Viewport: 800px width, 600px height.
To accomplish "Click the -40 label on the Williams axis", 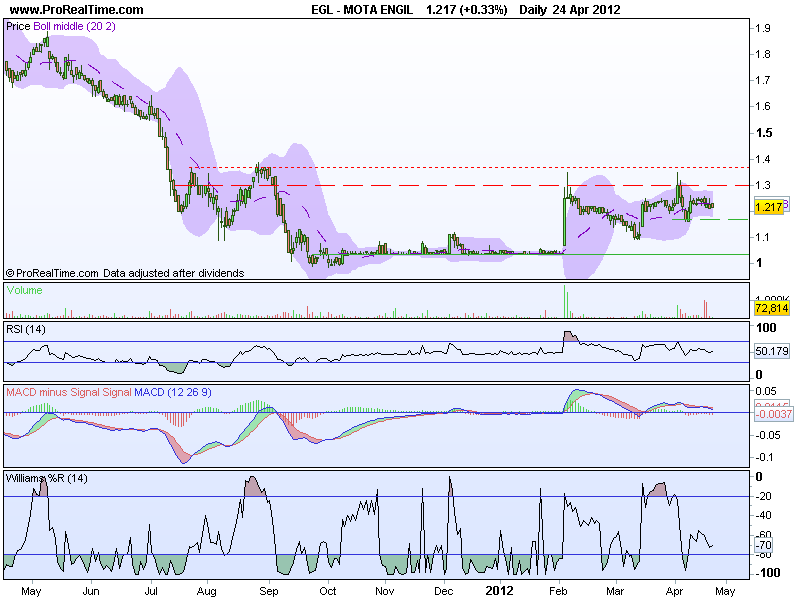I will [764, 516].
